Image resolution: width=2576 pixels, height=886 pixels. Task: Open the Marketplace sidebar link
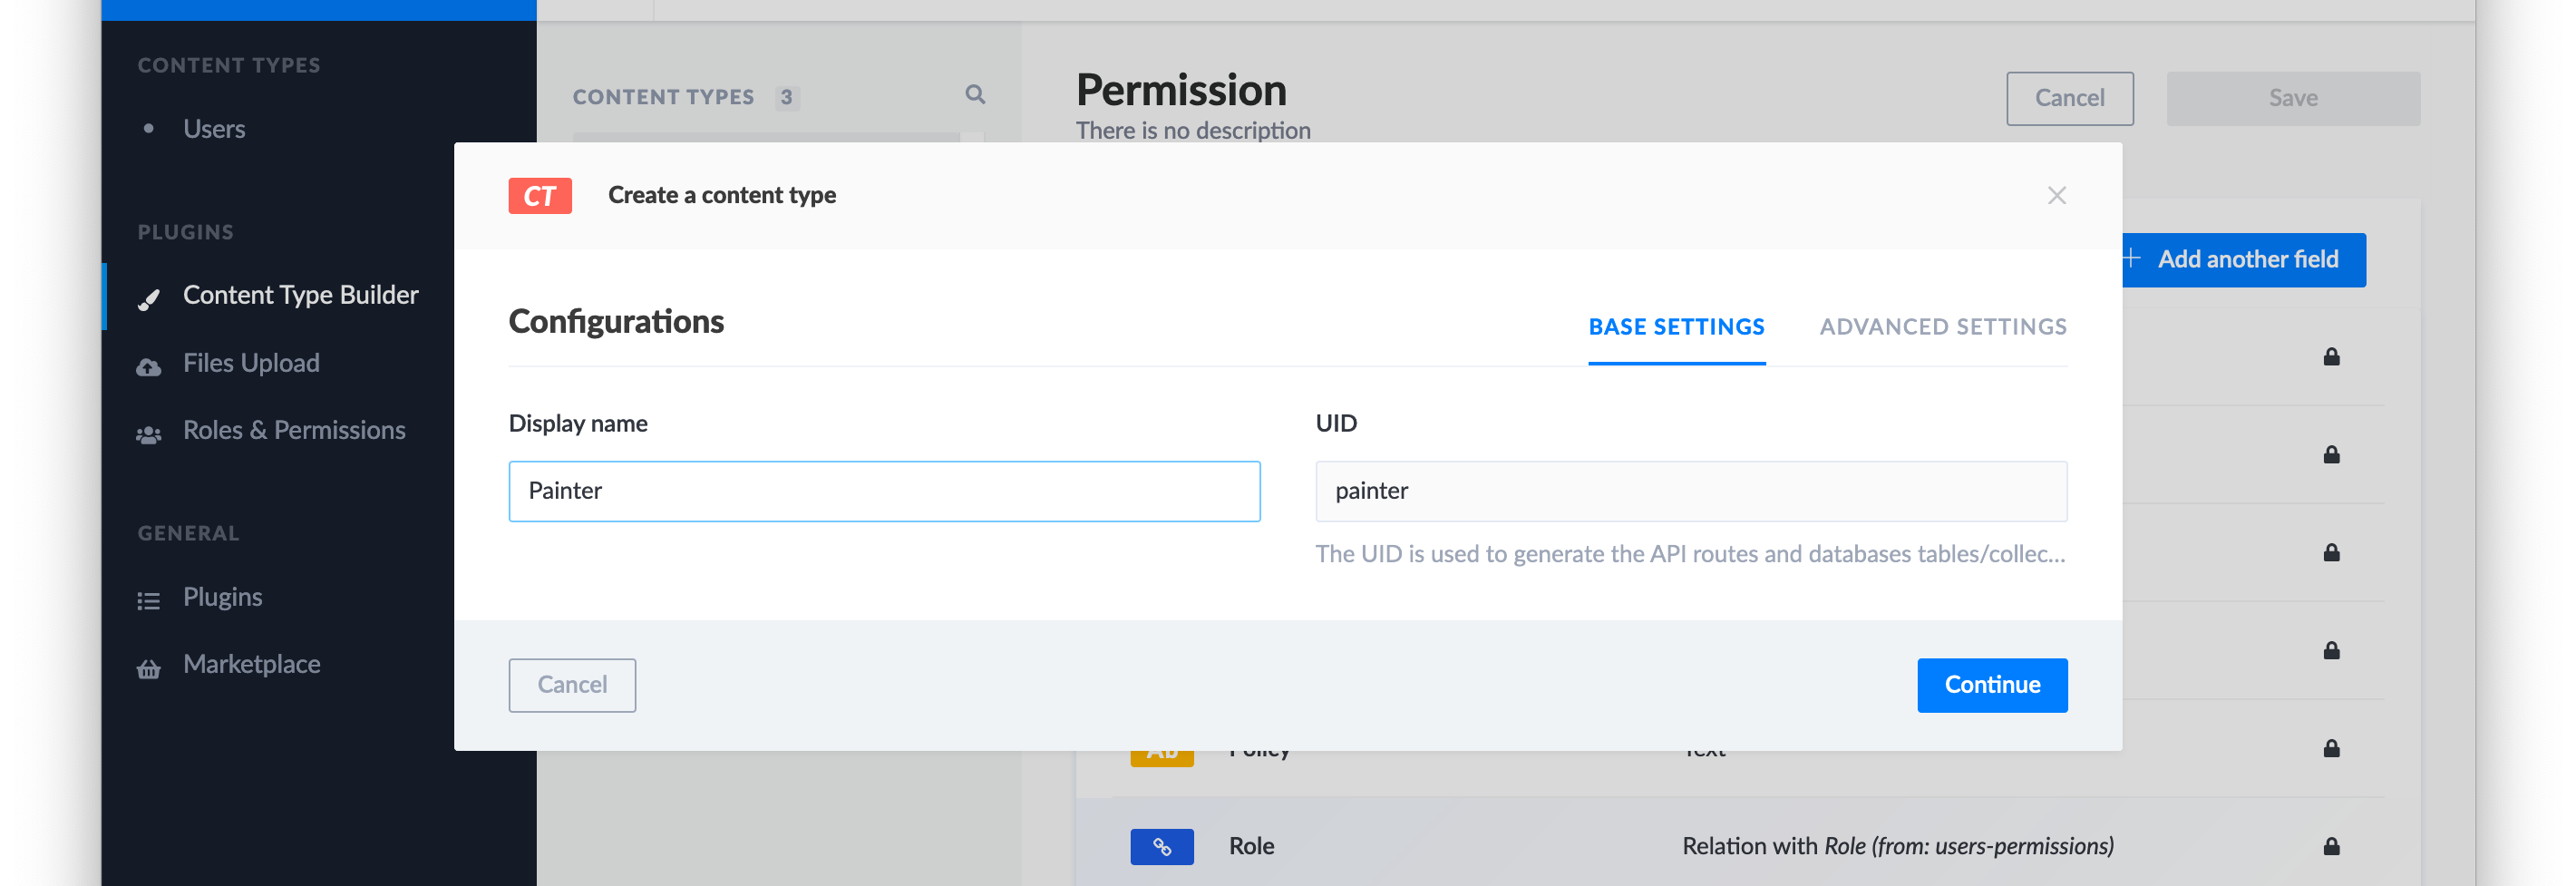click(252, 664)
